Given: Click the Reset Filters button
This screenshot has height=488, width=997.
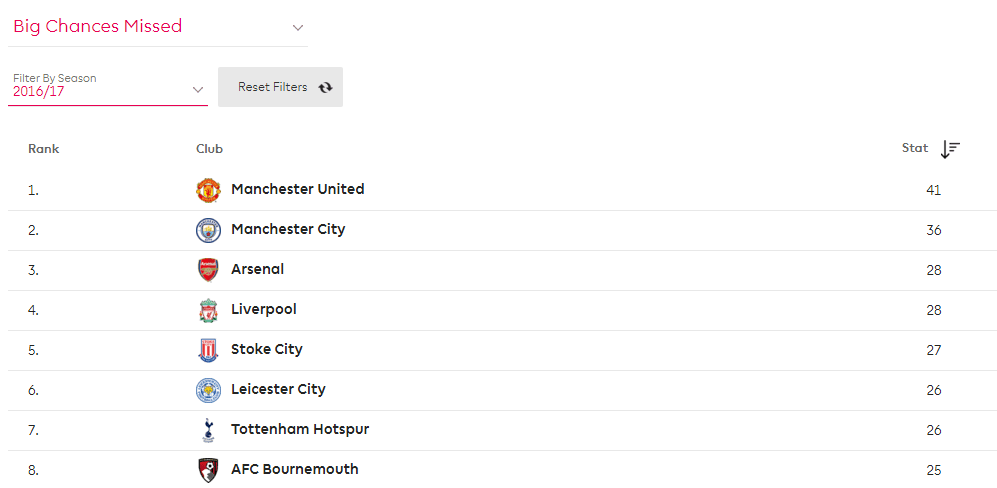Looking at the screenshot, I should 280,87.
